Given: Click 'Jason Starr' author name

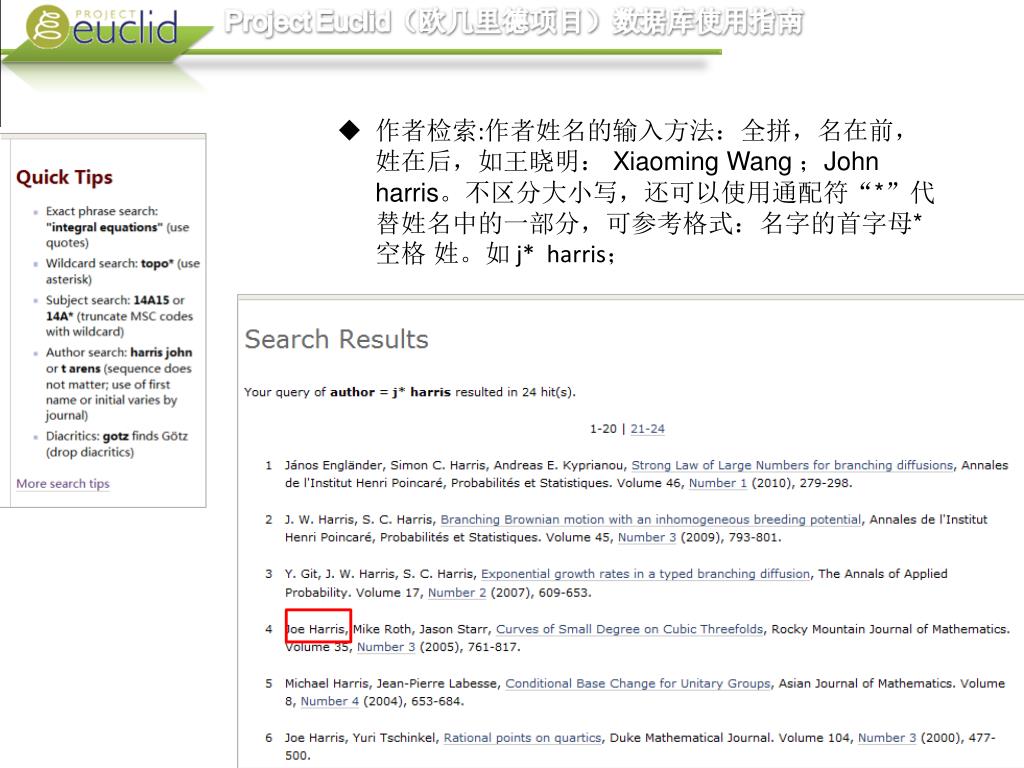Looking at the screenshot, I should click(x=453, y=629).
